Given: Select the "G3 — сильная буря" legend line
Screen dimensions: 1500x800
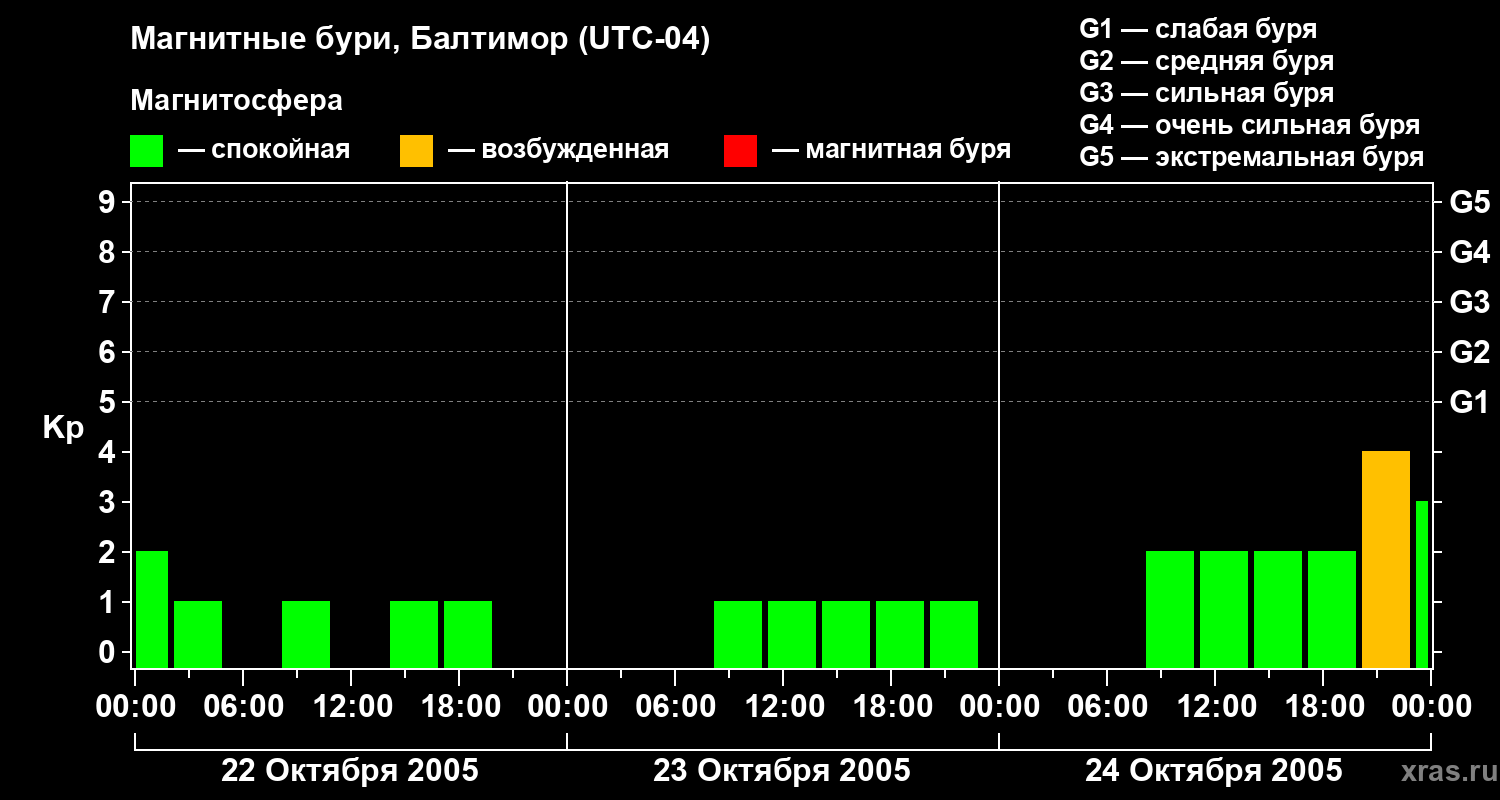Looking at the screenshot, I should click(1206, 93).
